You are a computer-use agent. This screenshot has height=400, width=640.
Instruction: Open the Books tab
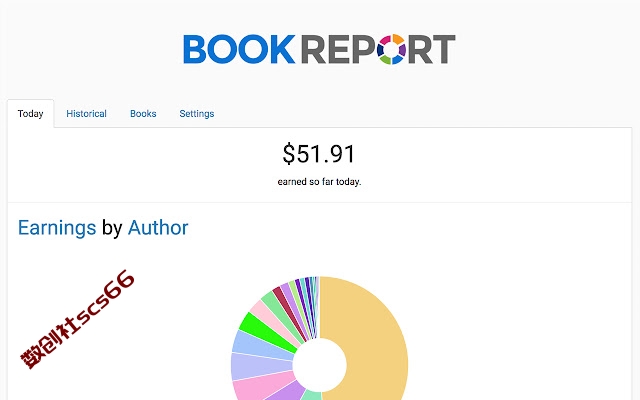(143, 113)
